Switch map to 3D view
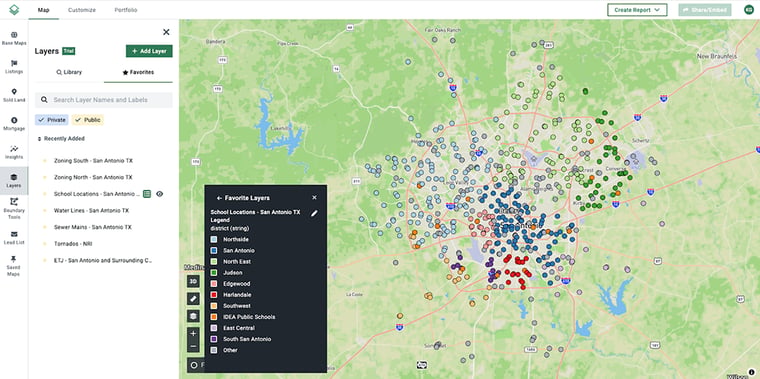 click(193, 282)
